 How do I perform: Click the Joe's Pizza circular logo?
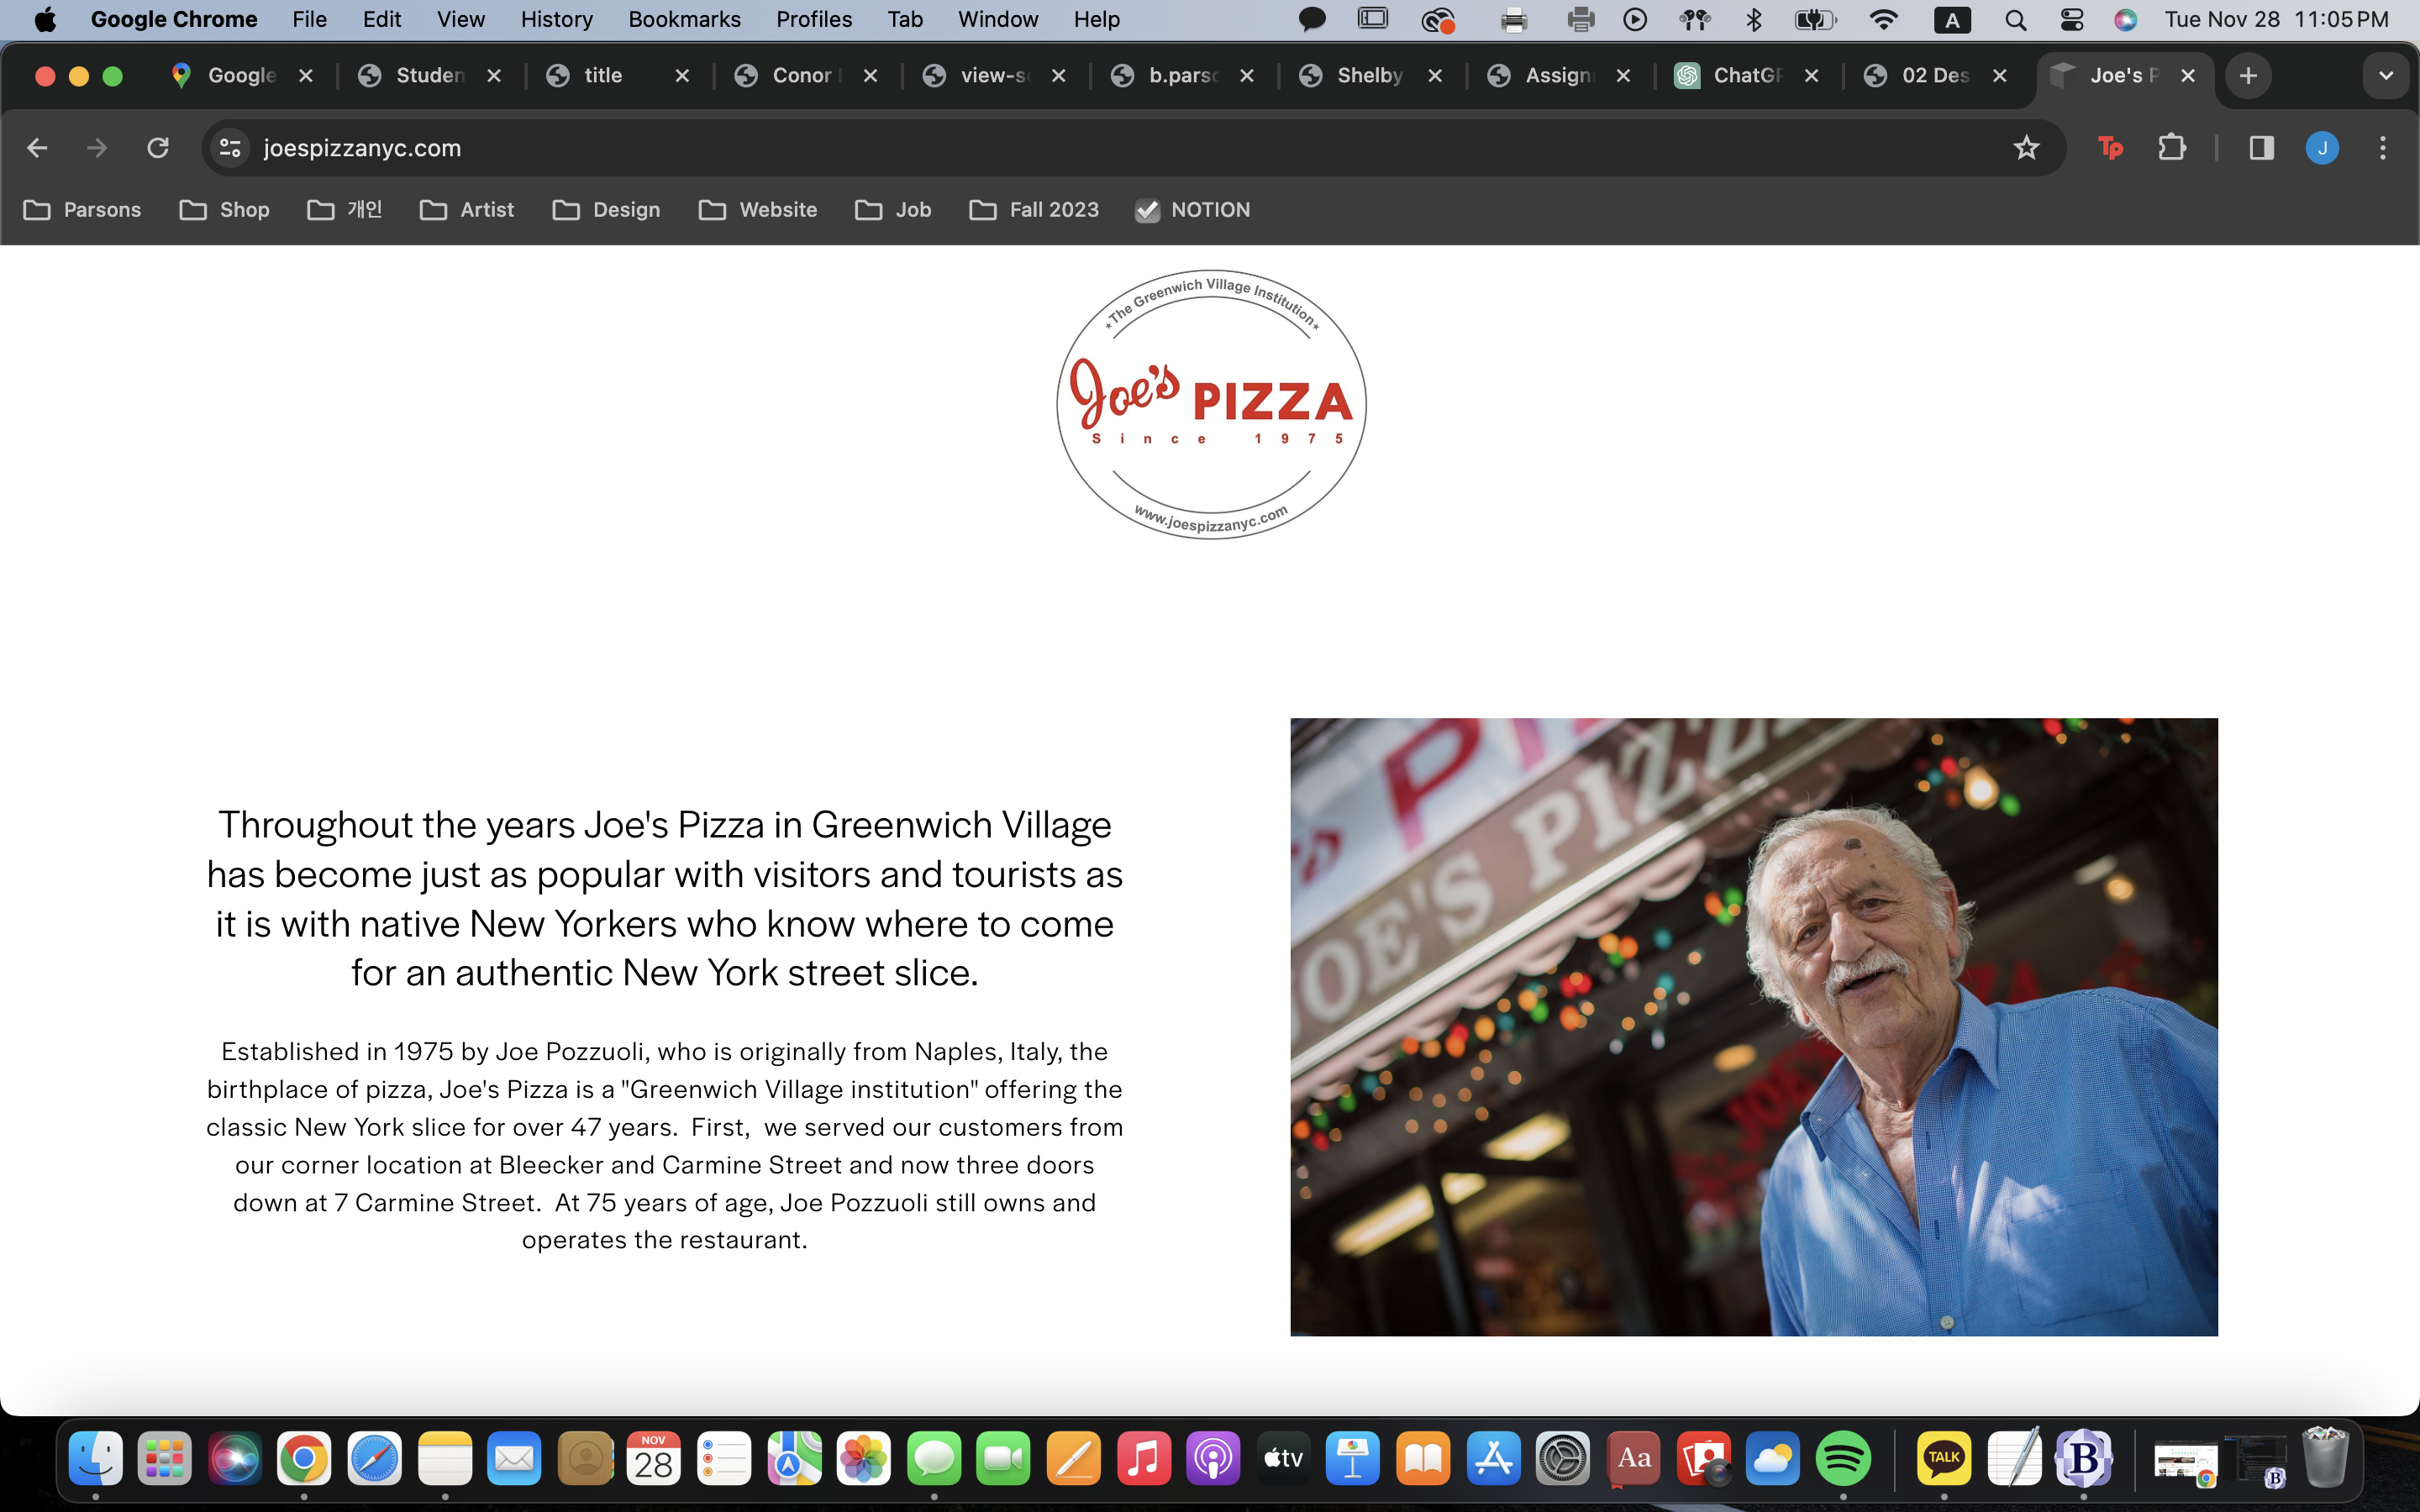(1211, 404)
